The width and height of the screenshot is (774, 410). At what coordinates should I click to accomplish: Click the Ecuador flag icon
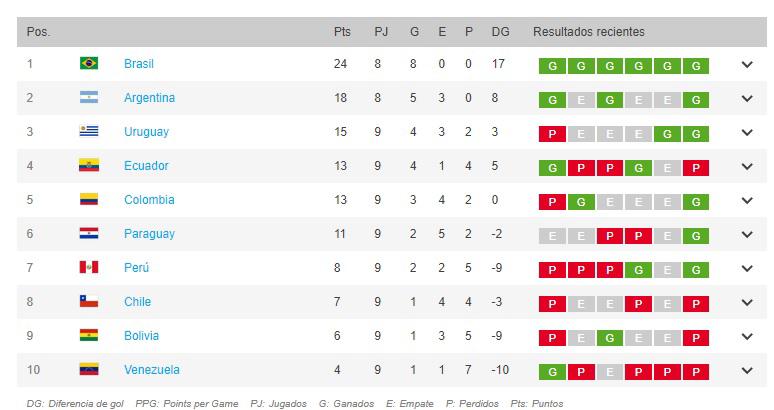pos(88,166)
